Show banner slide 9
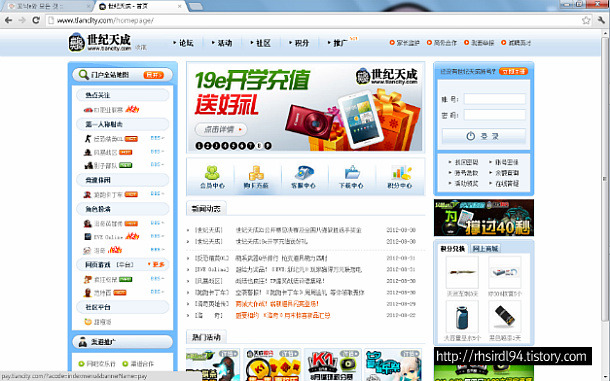The image size is (610, 381). (268, 146)
